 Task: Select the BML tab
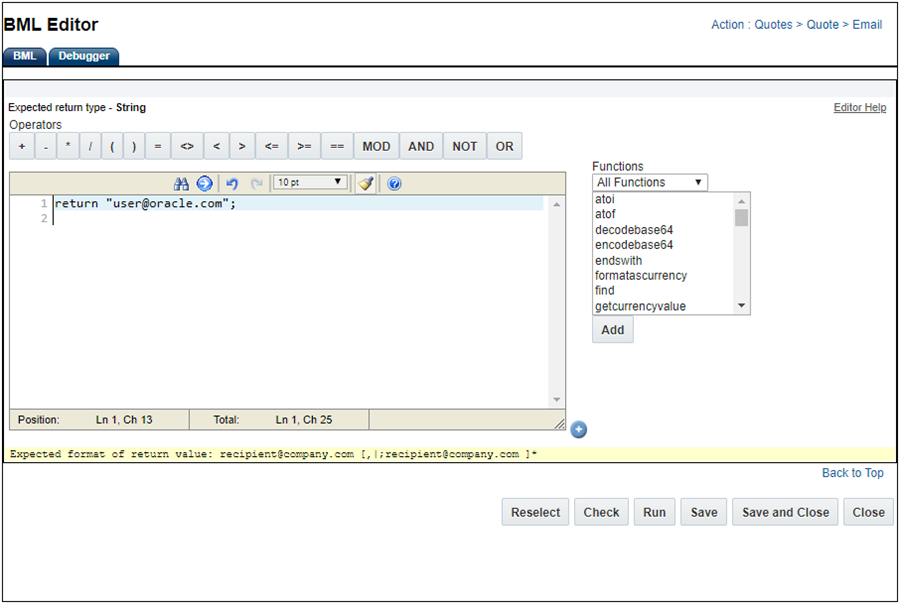point(24,56)
